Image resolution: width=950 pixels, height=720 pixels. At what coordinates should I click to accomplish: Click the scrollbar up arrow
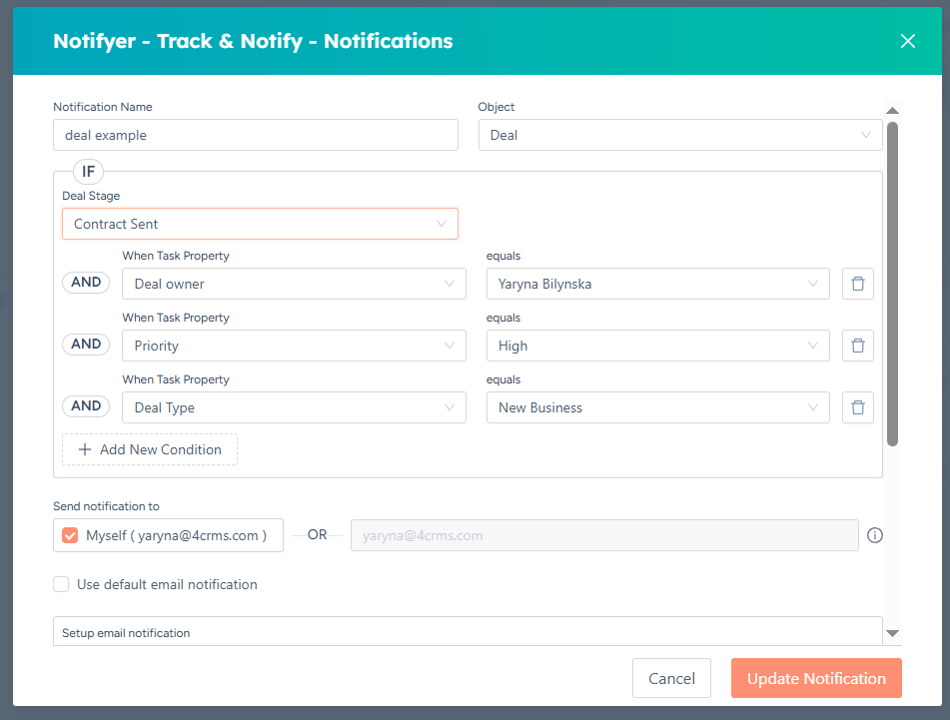[892, 110]
